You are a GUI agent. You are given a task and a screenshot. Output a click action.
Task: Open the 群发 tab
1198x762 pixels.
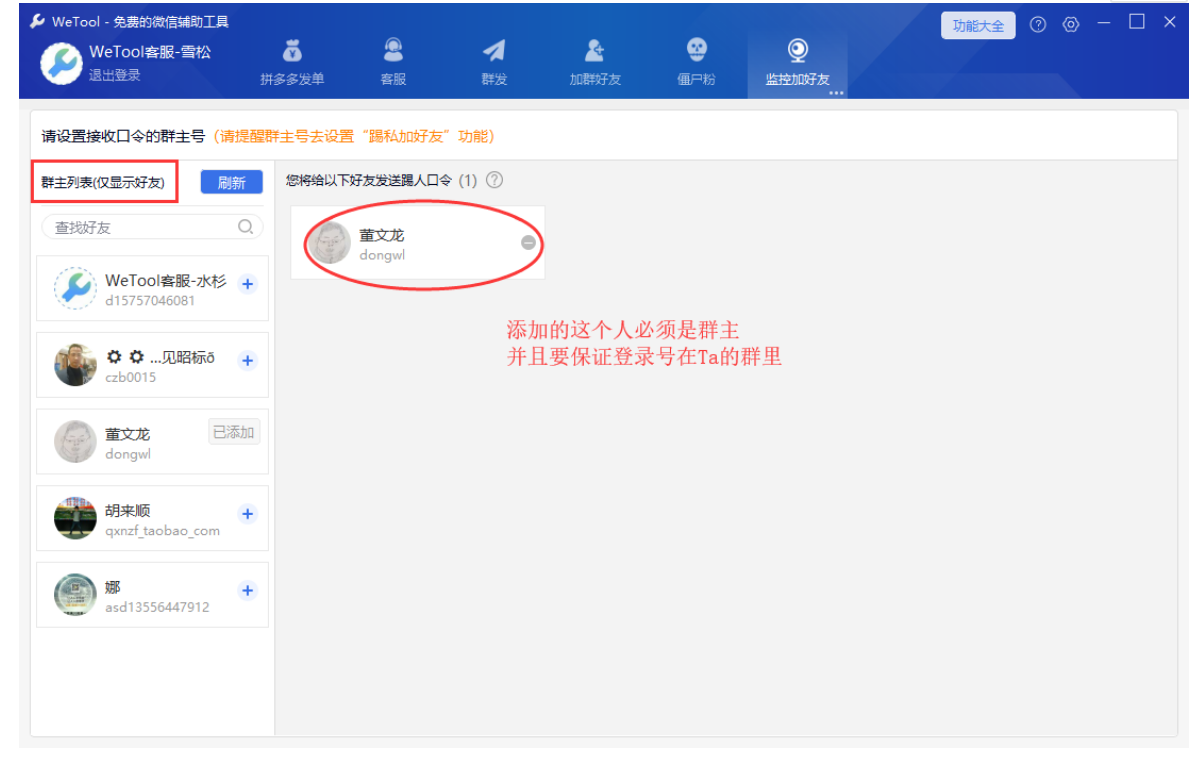494,62
